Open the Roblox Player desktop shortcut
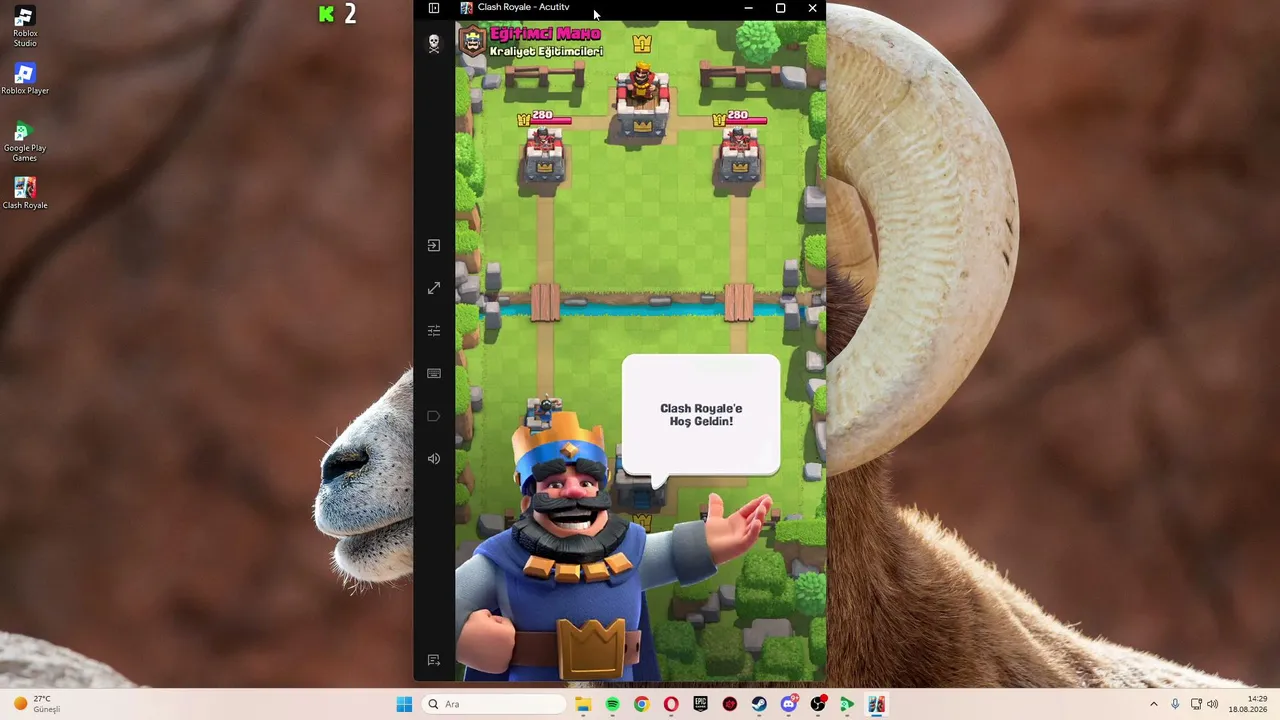Image resolution: width=1280 pixels, height=720 pixels. [x=25, y=79]
